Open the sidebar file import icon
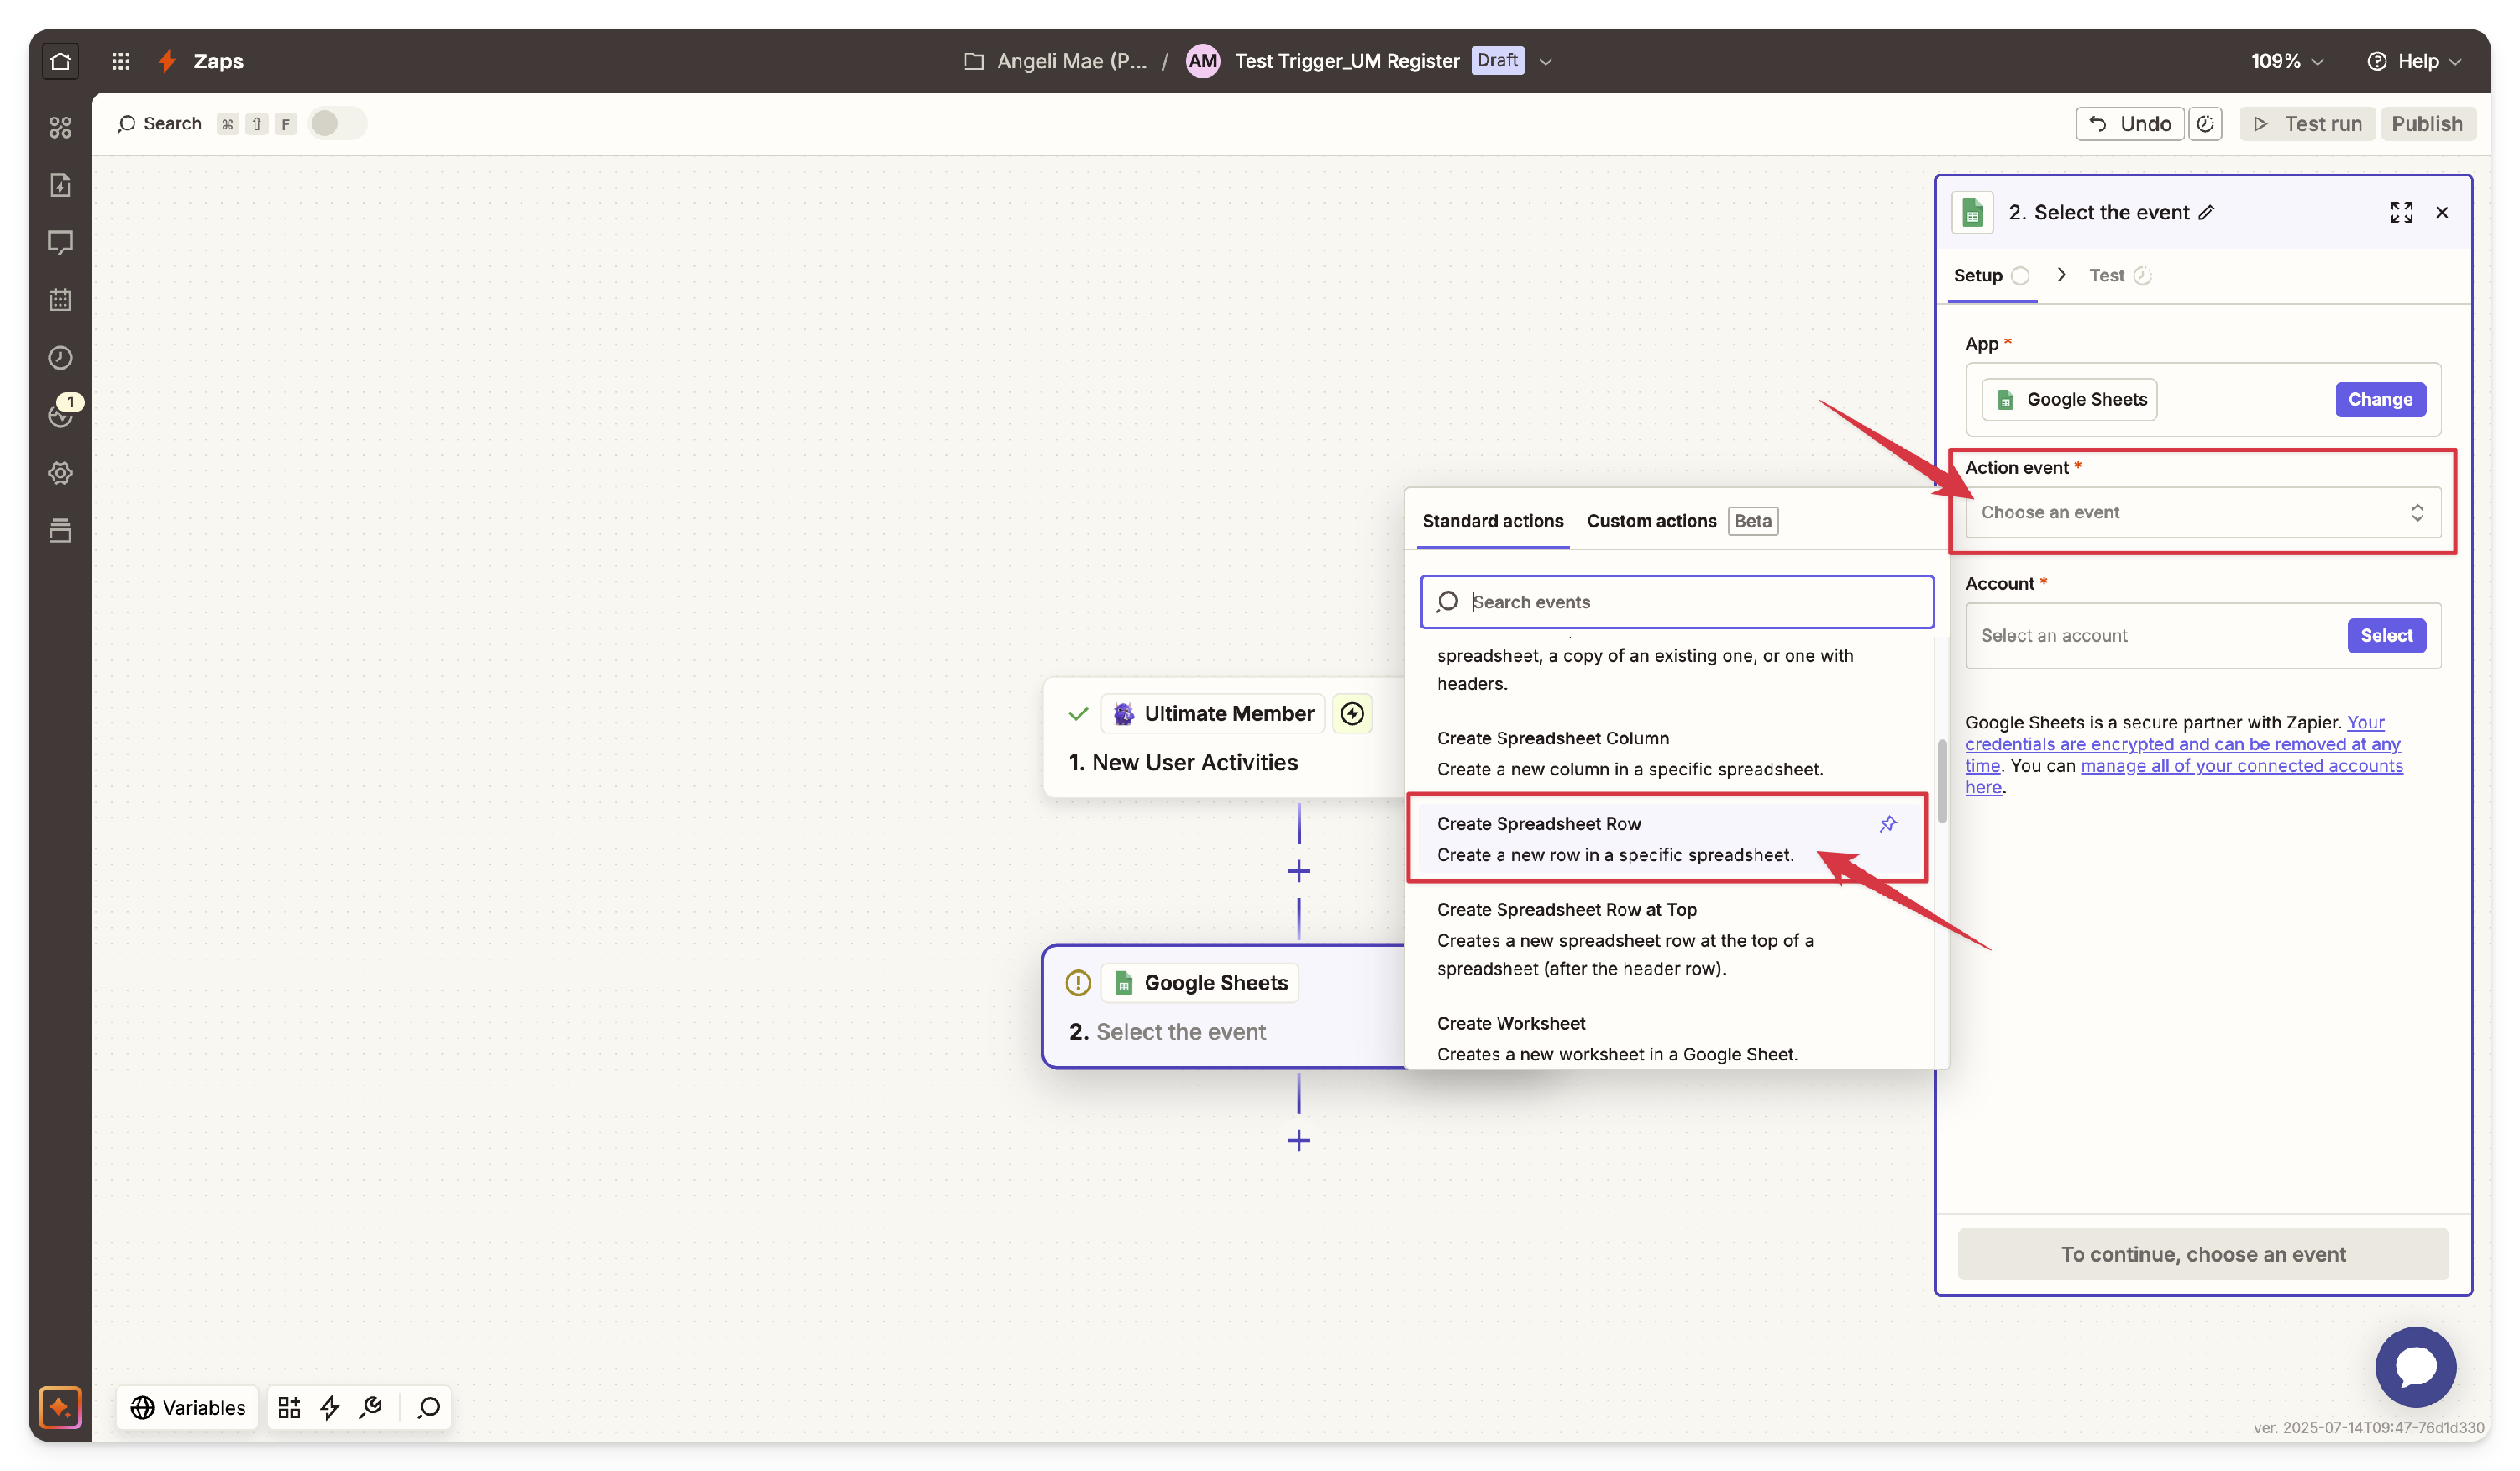This screenshot has width=2520, height=1471. coord(60,185)
